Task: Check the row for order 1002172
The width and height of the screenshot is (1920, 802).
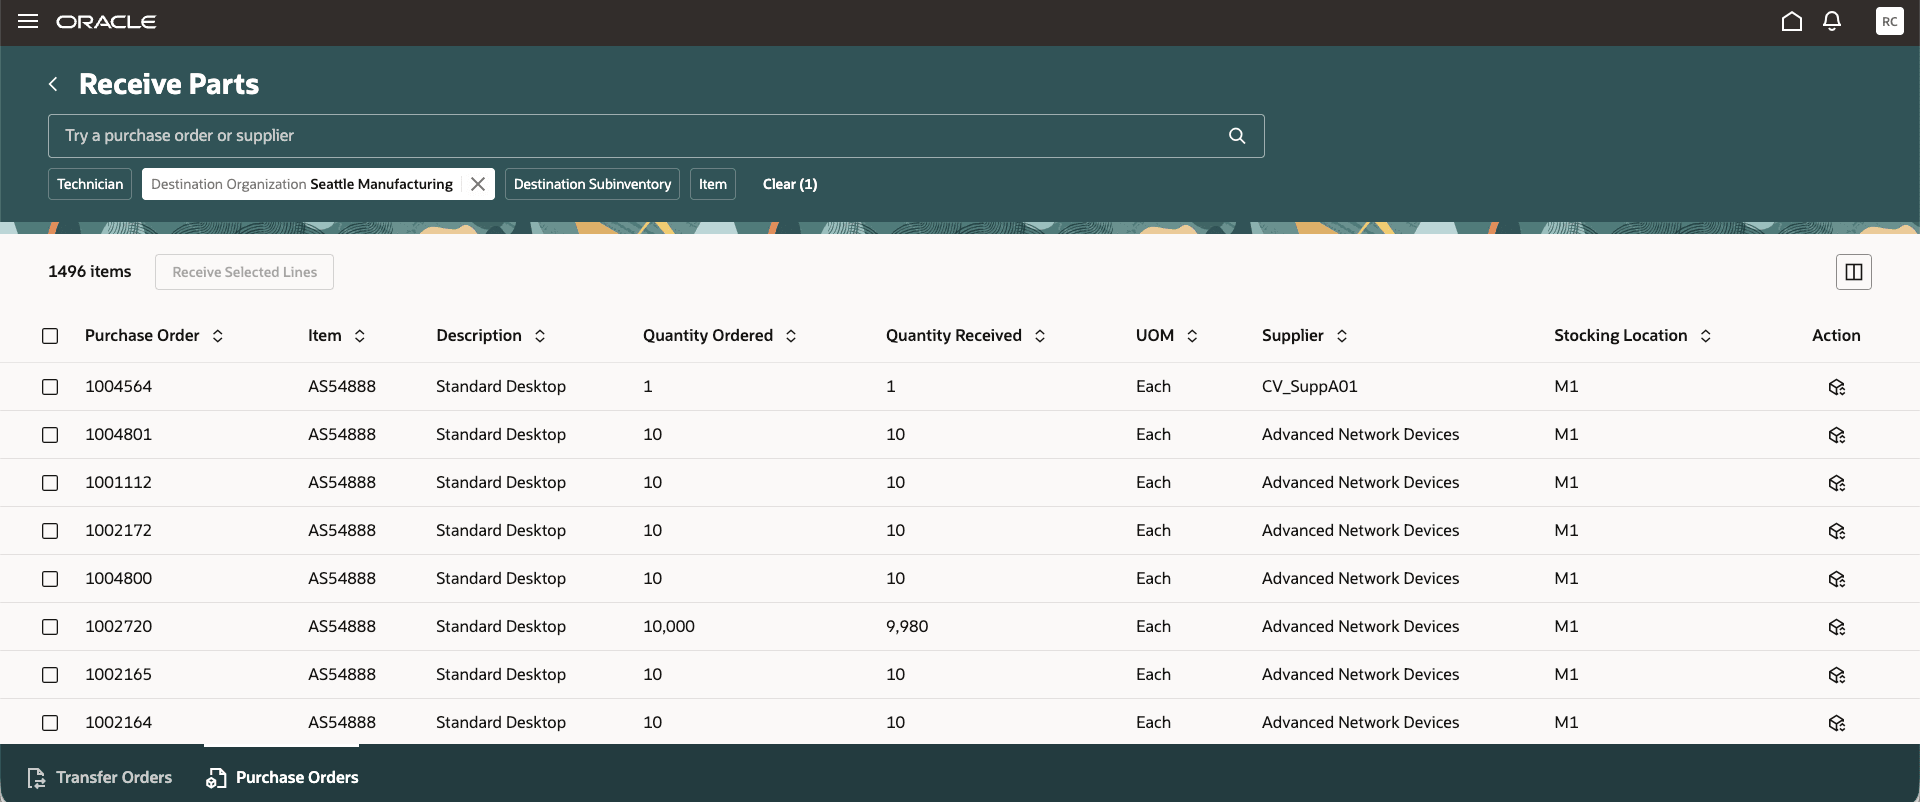Action: click(50, 531)
